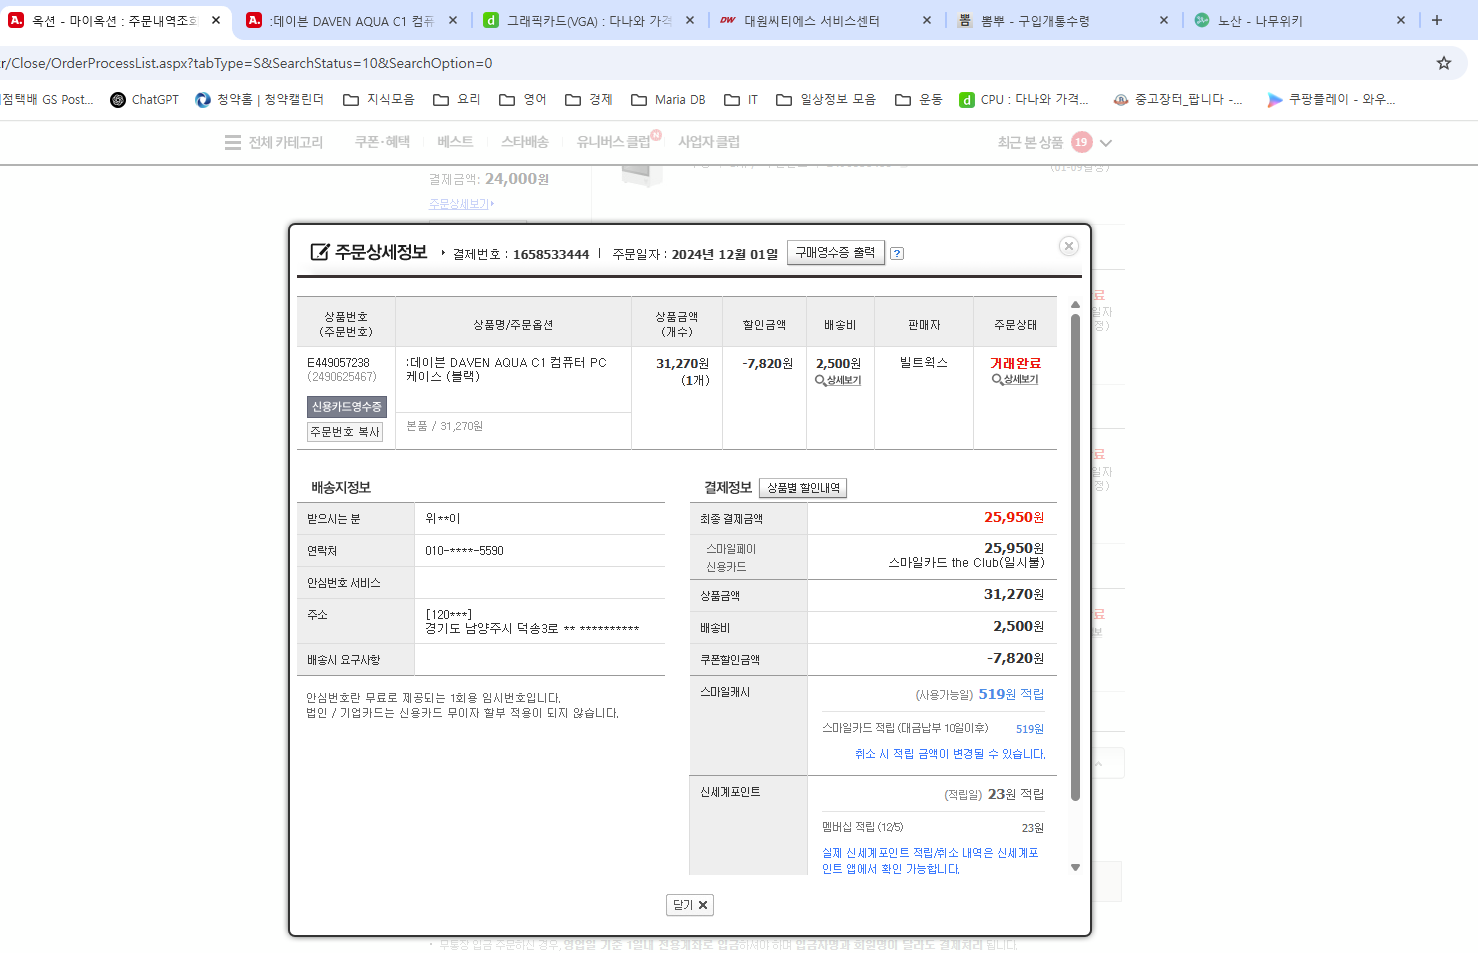Go to the 사업자클럽 menu

click(709, 142)
